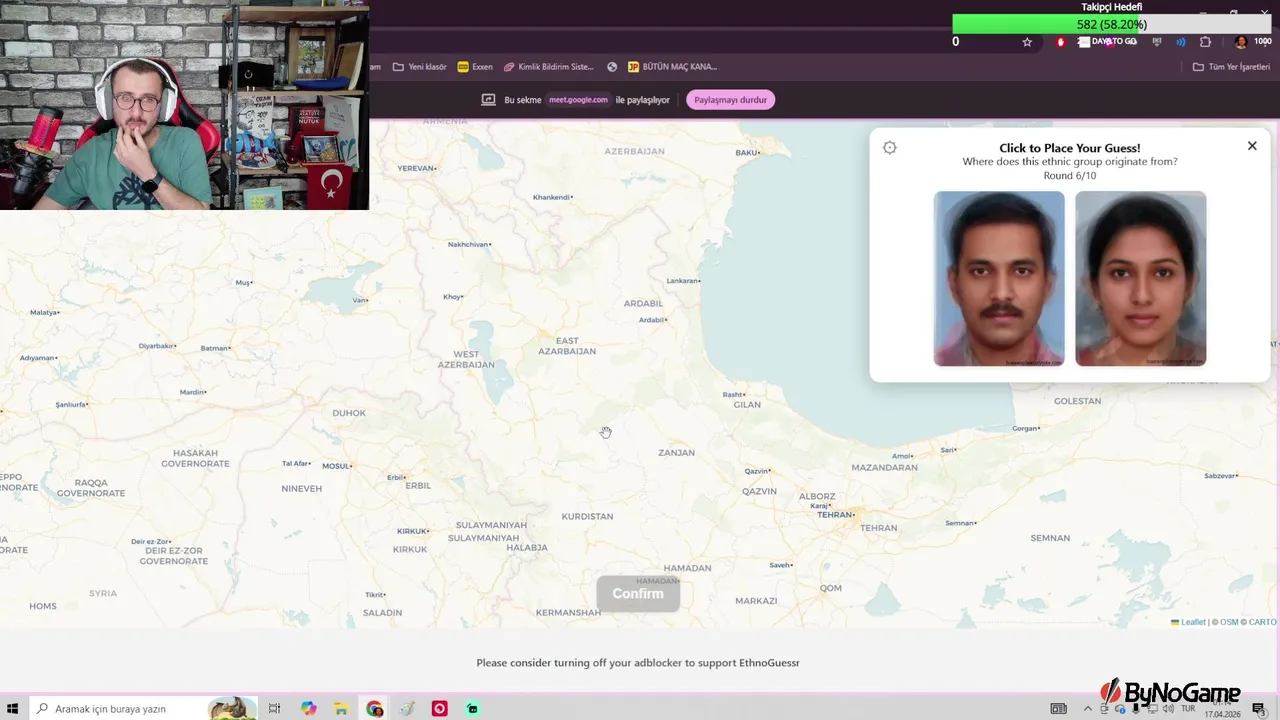Open the Chrome profile avatar
The height and width of the screenshot is (720, 1280).
coord(1241,42)
